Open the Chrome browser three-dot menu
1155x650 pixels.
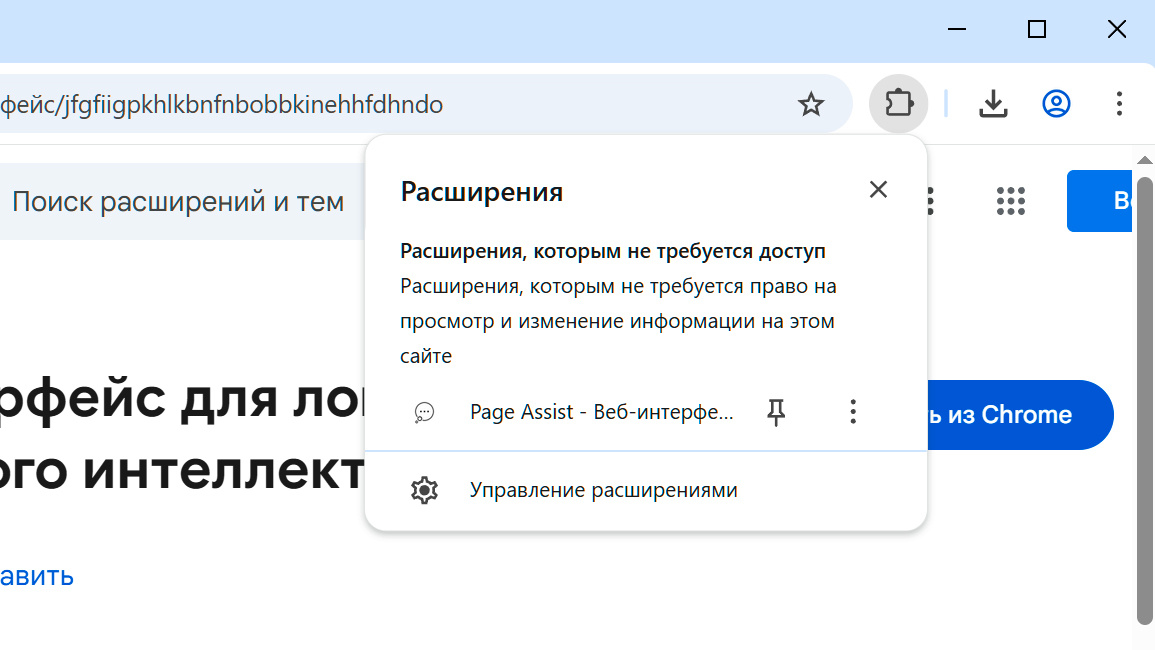tap(1119, 103)
